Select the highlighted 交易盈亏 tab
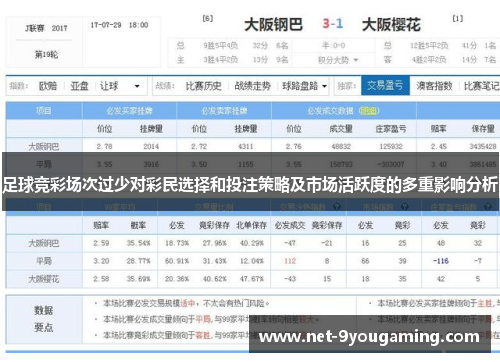The image size is (500, 362). tap(385, 86)
